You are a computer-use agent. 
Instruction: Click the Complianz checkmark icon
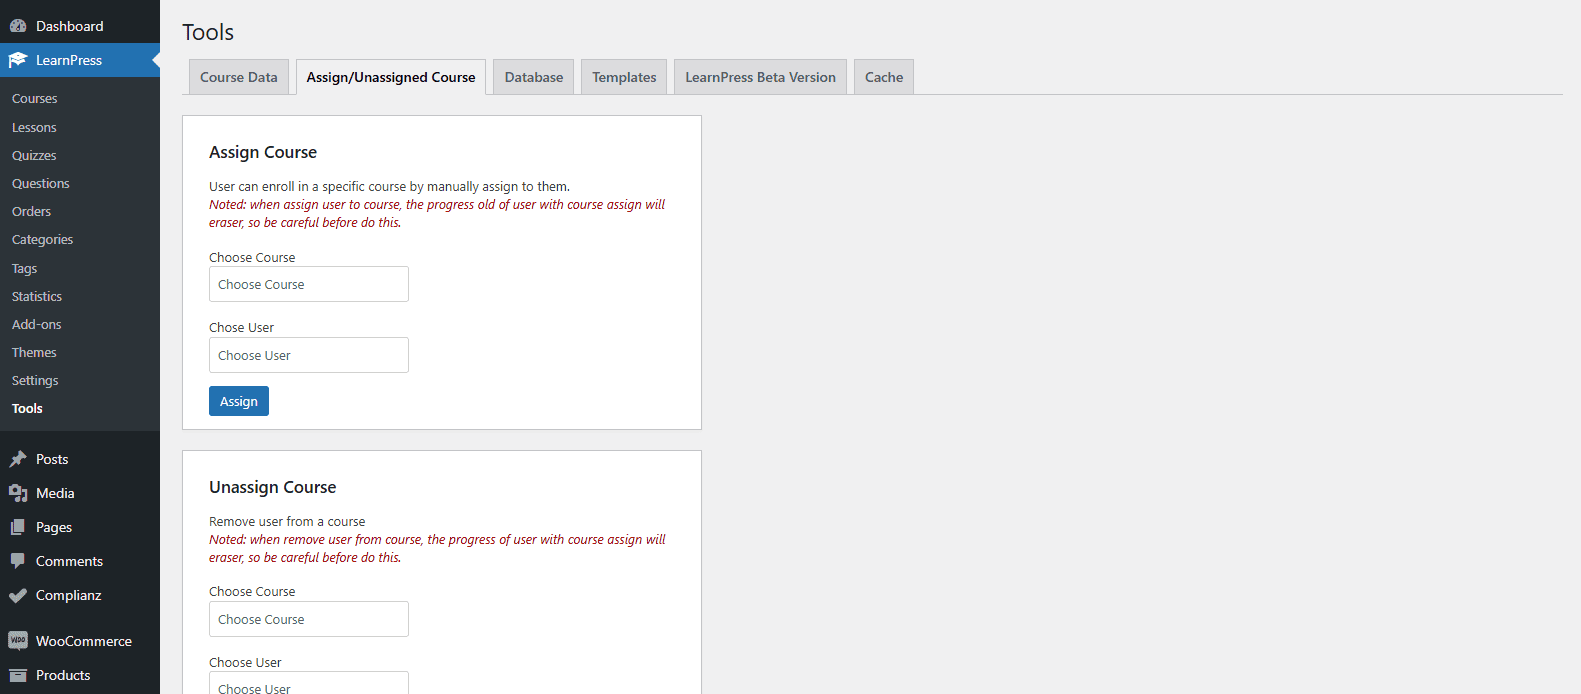tap(18, 595)
